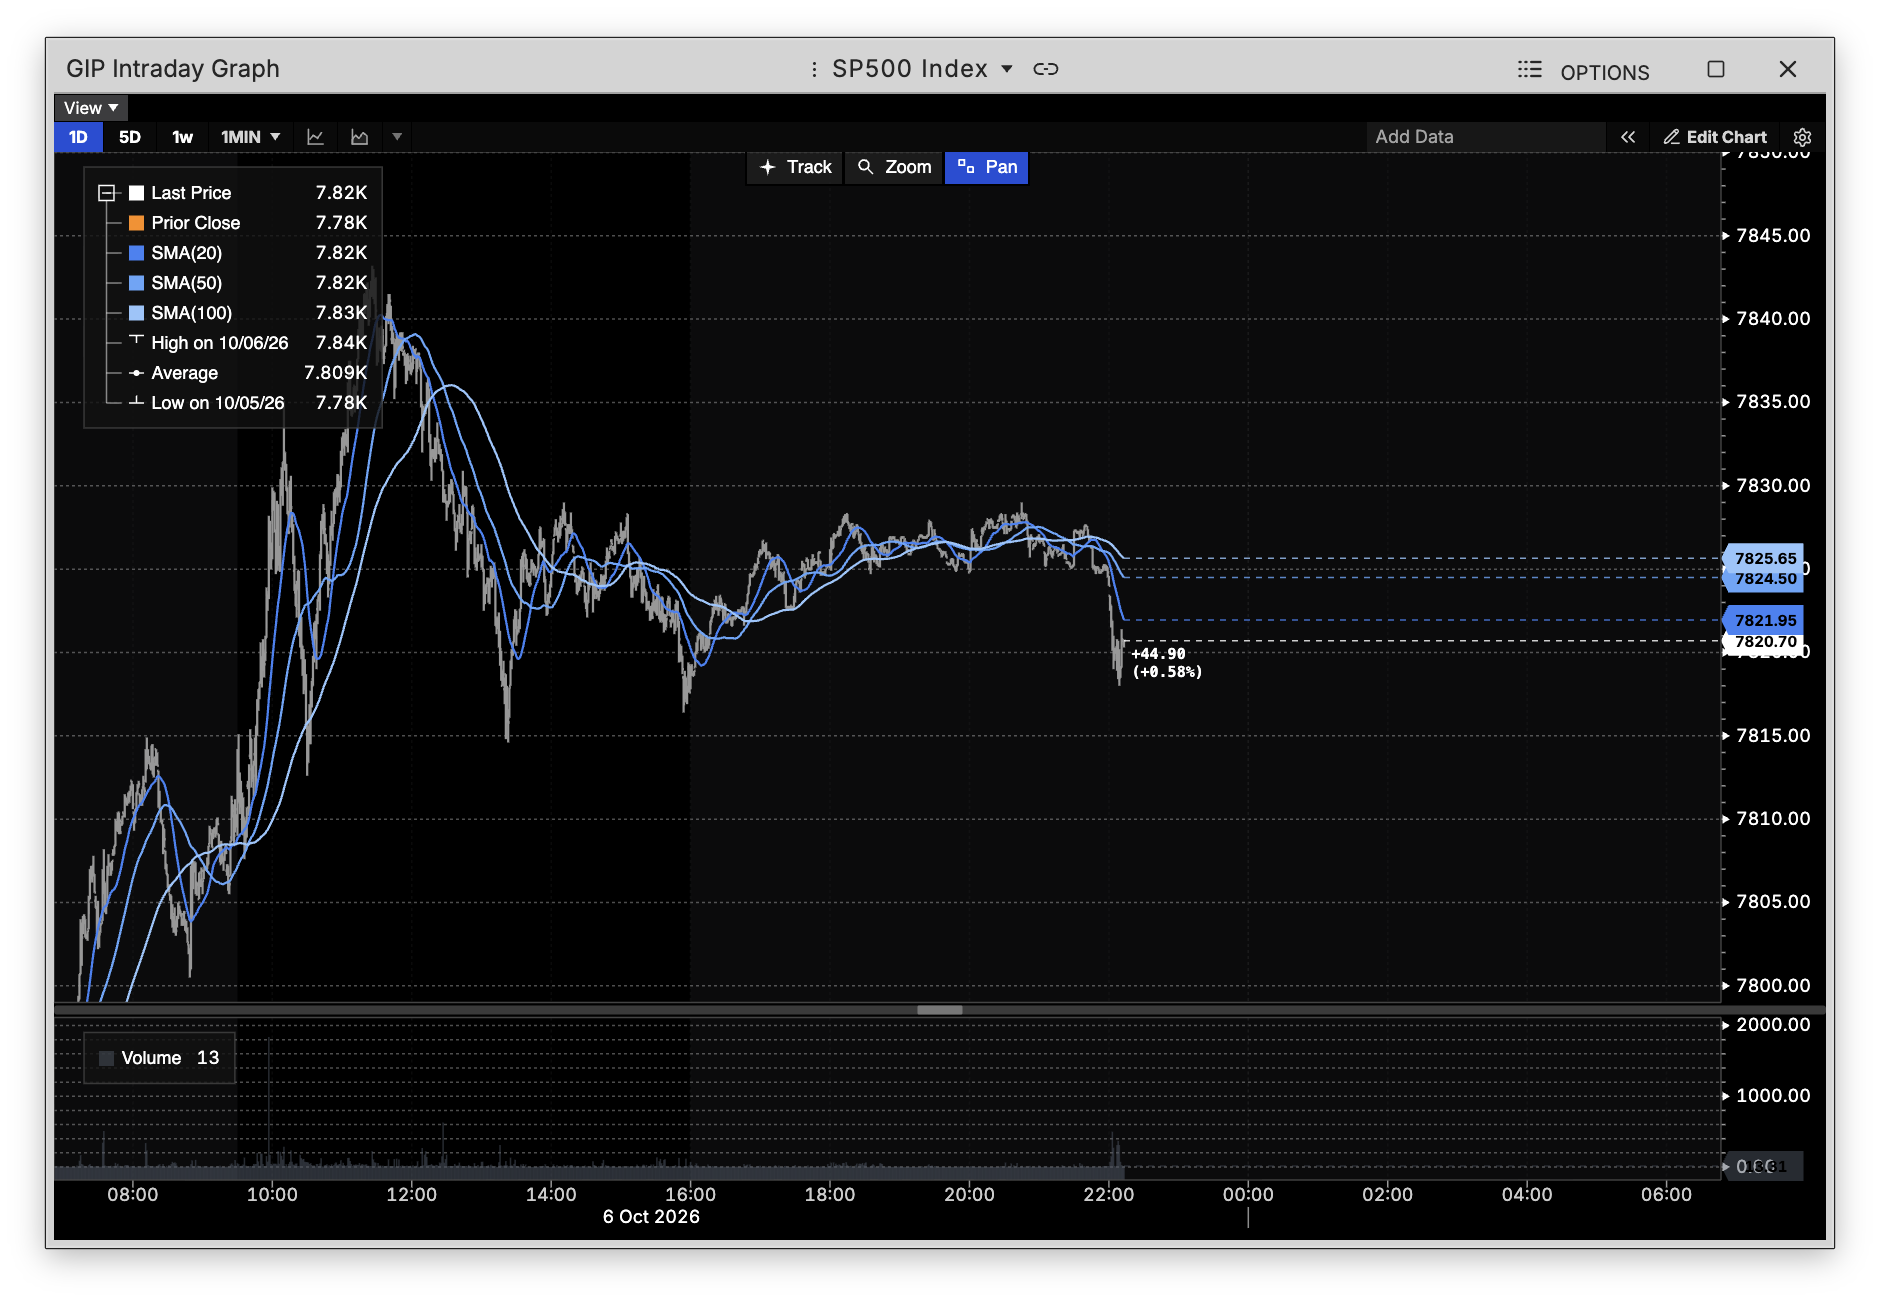Click the panel divider handle above volume

tap(940, 1010)
